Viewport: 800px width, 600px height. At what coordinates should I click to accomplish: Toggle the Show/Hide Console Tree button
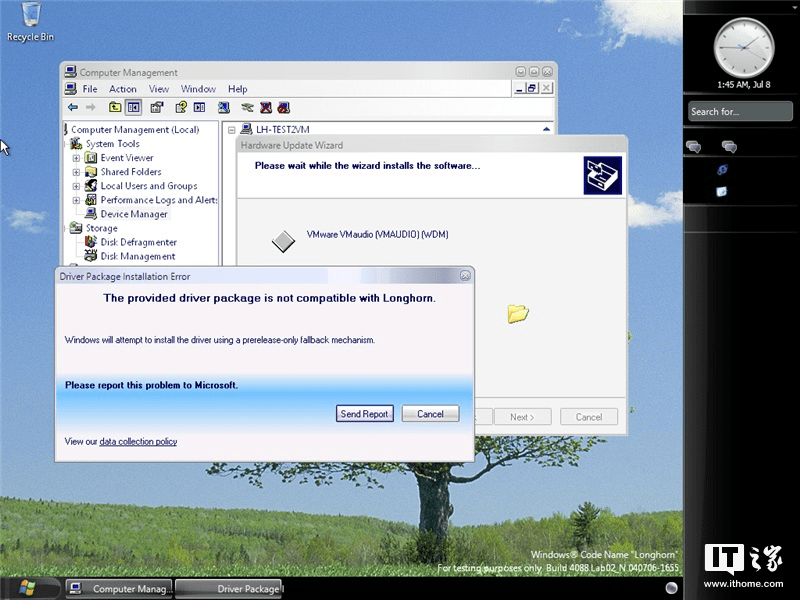(133, 107)
